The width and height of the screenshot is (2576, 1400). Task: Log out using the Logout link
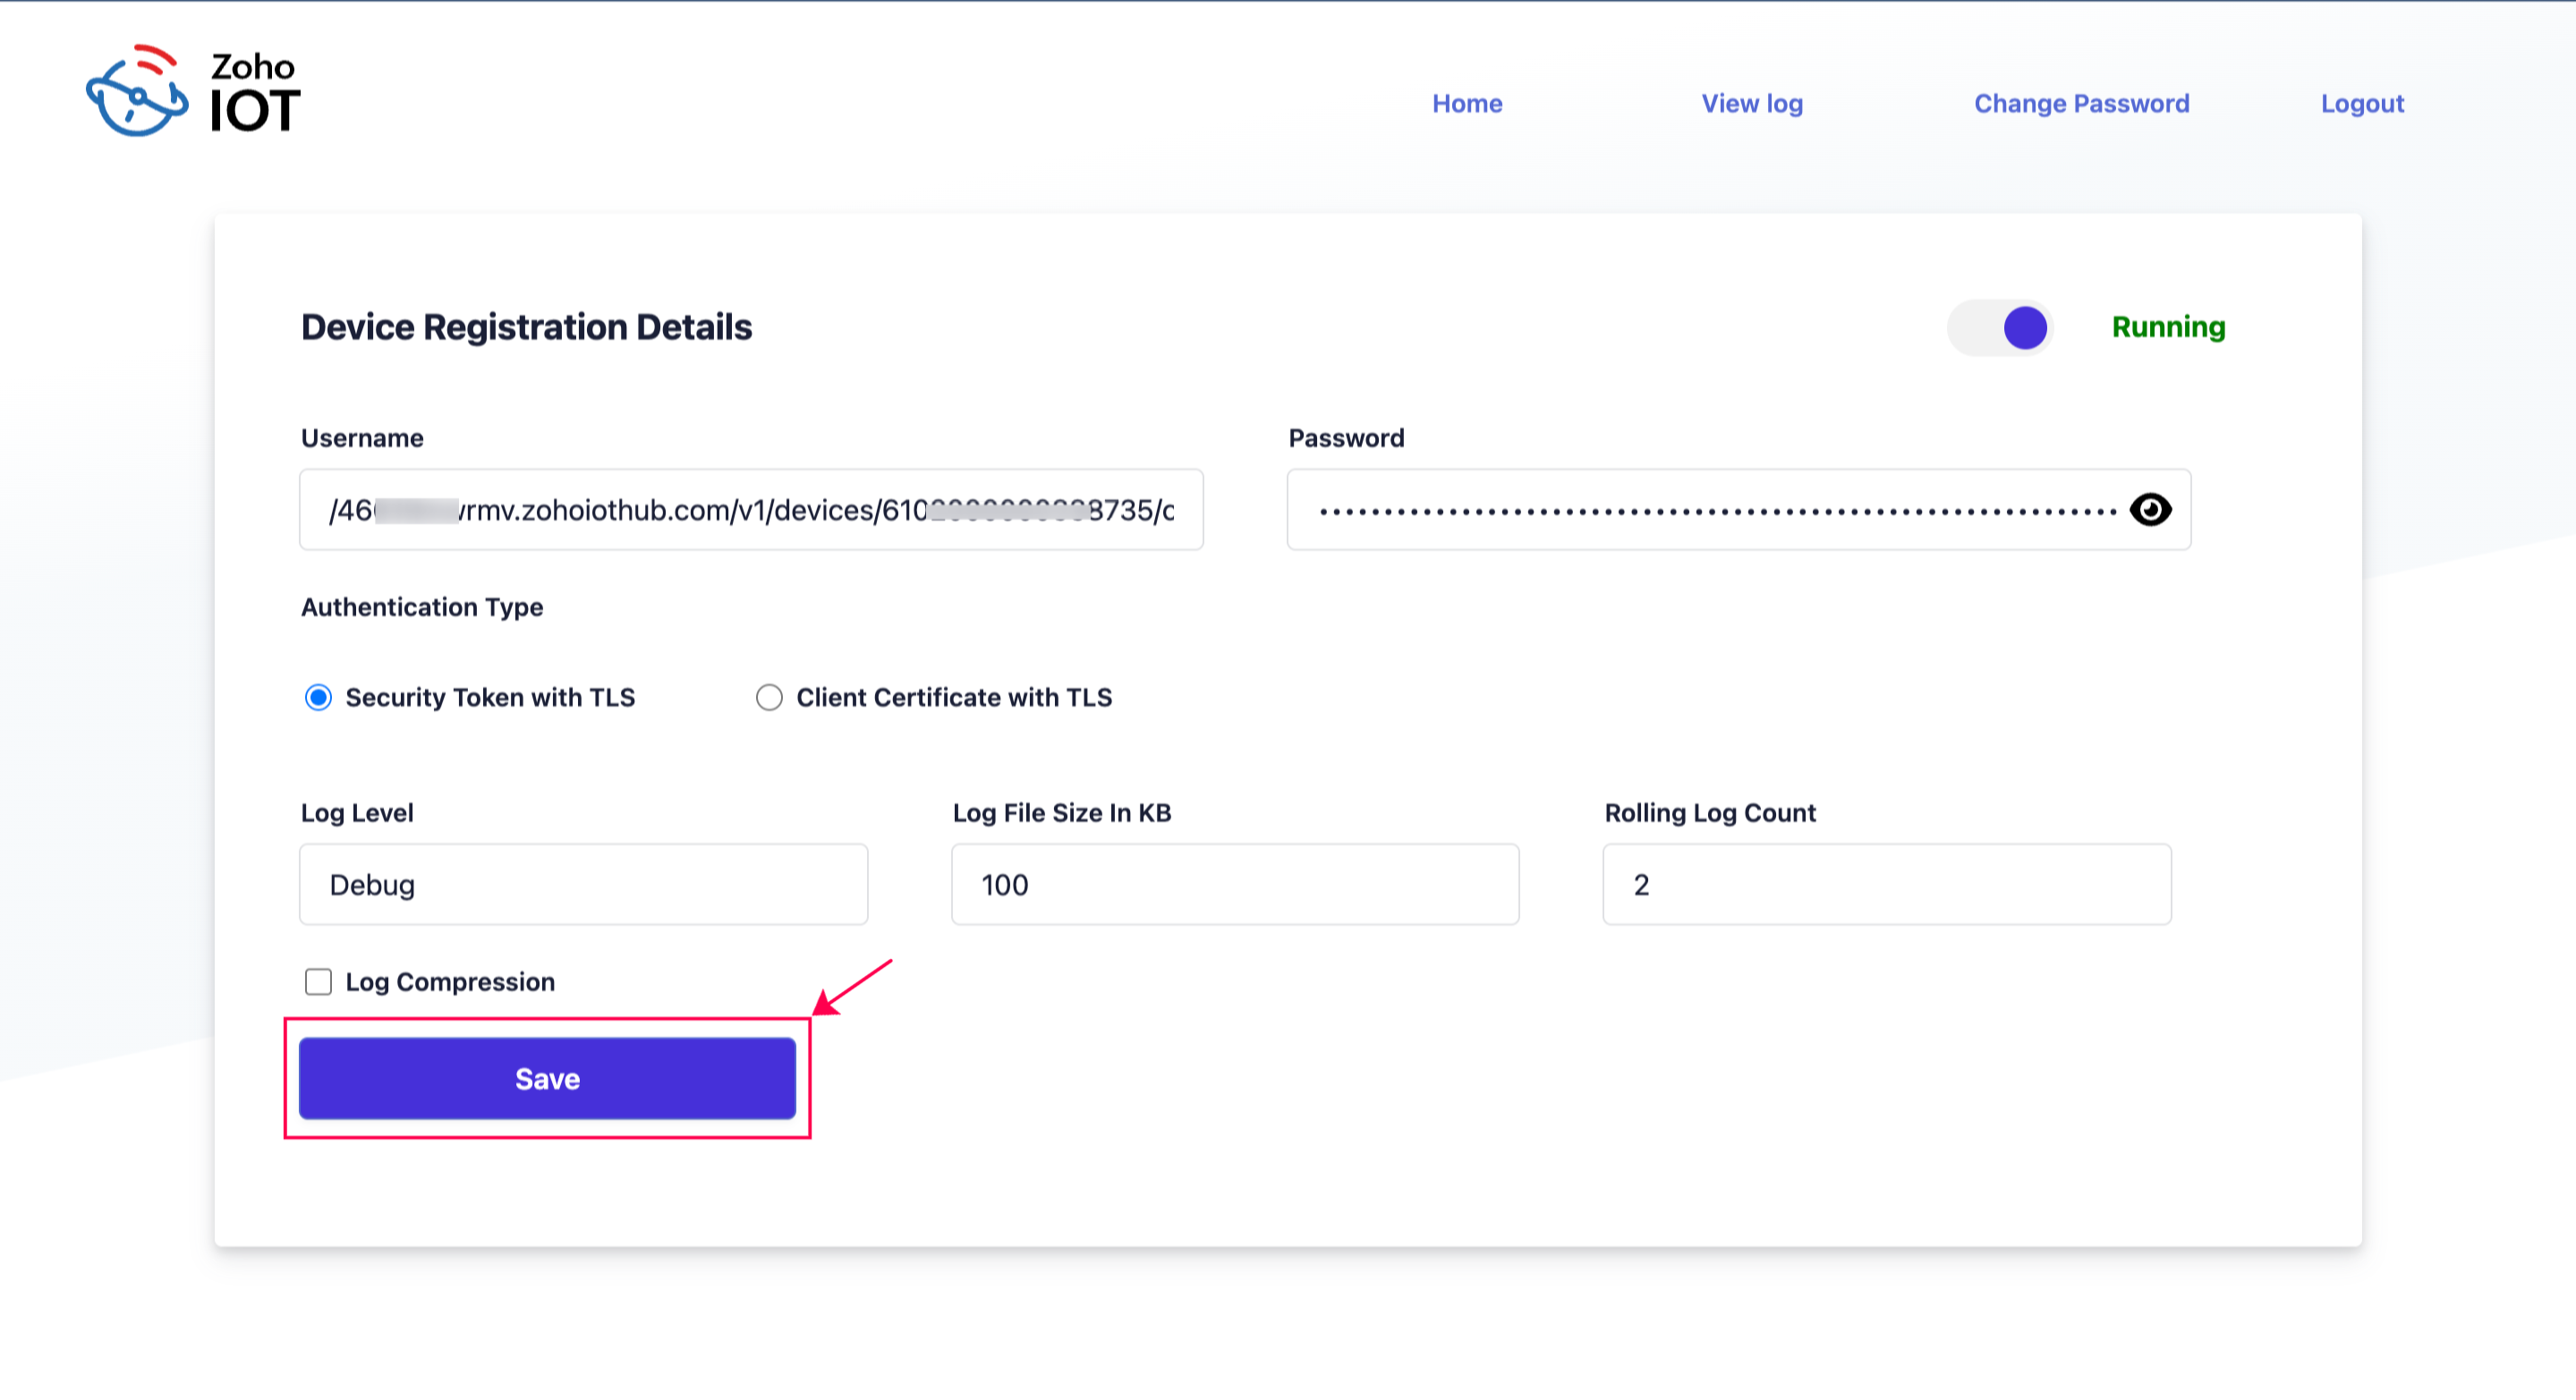tap(2362, 104)
